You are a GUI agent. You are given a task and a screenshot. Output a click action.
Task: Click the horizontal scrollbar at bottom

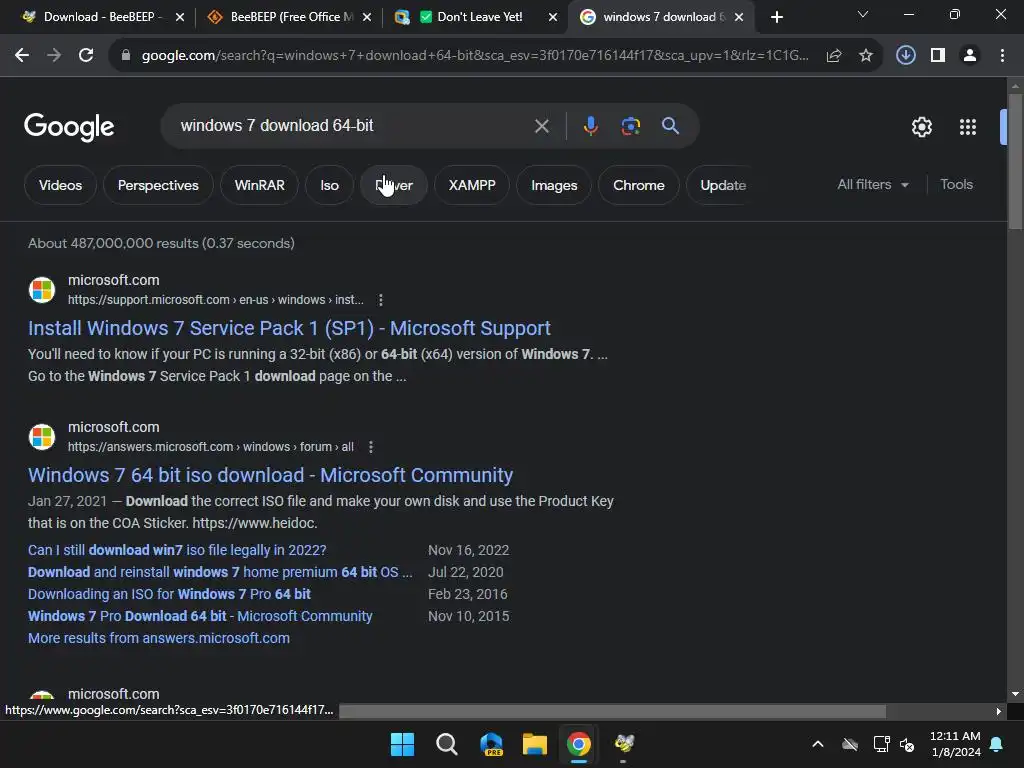click(613, 711)
